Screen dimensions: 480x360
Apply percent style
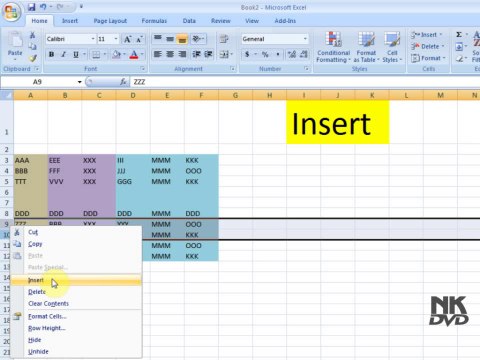click(265, 54)
